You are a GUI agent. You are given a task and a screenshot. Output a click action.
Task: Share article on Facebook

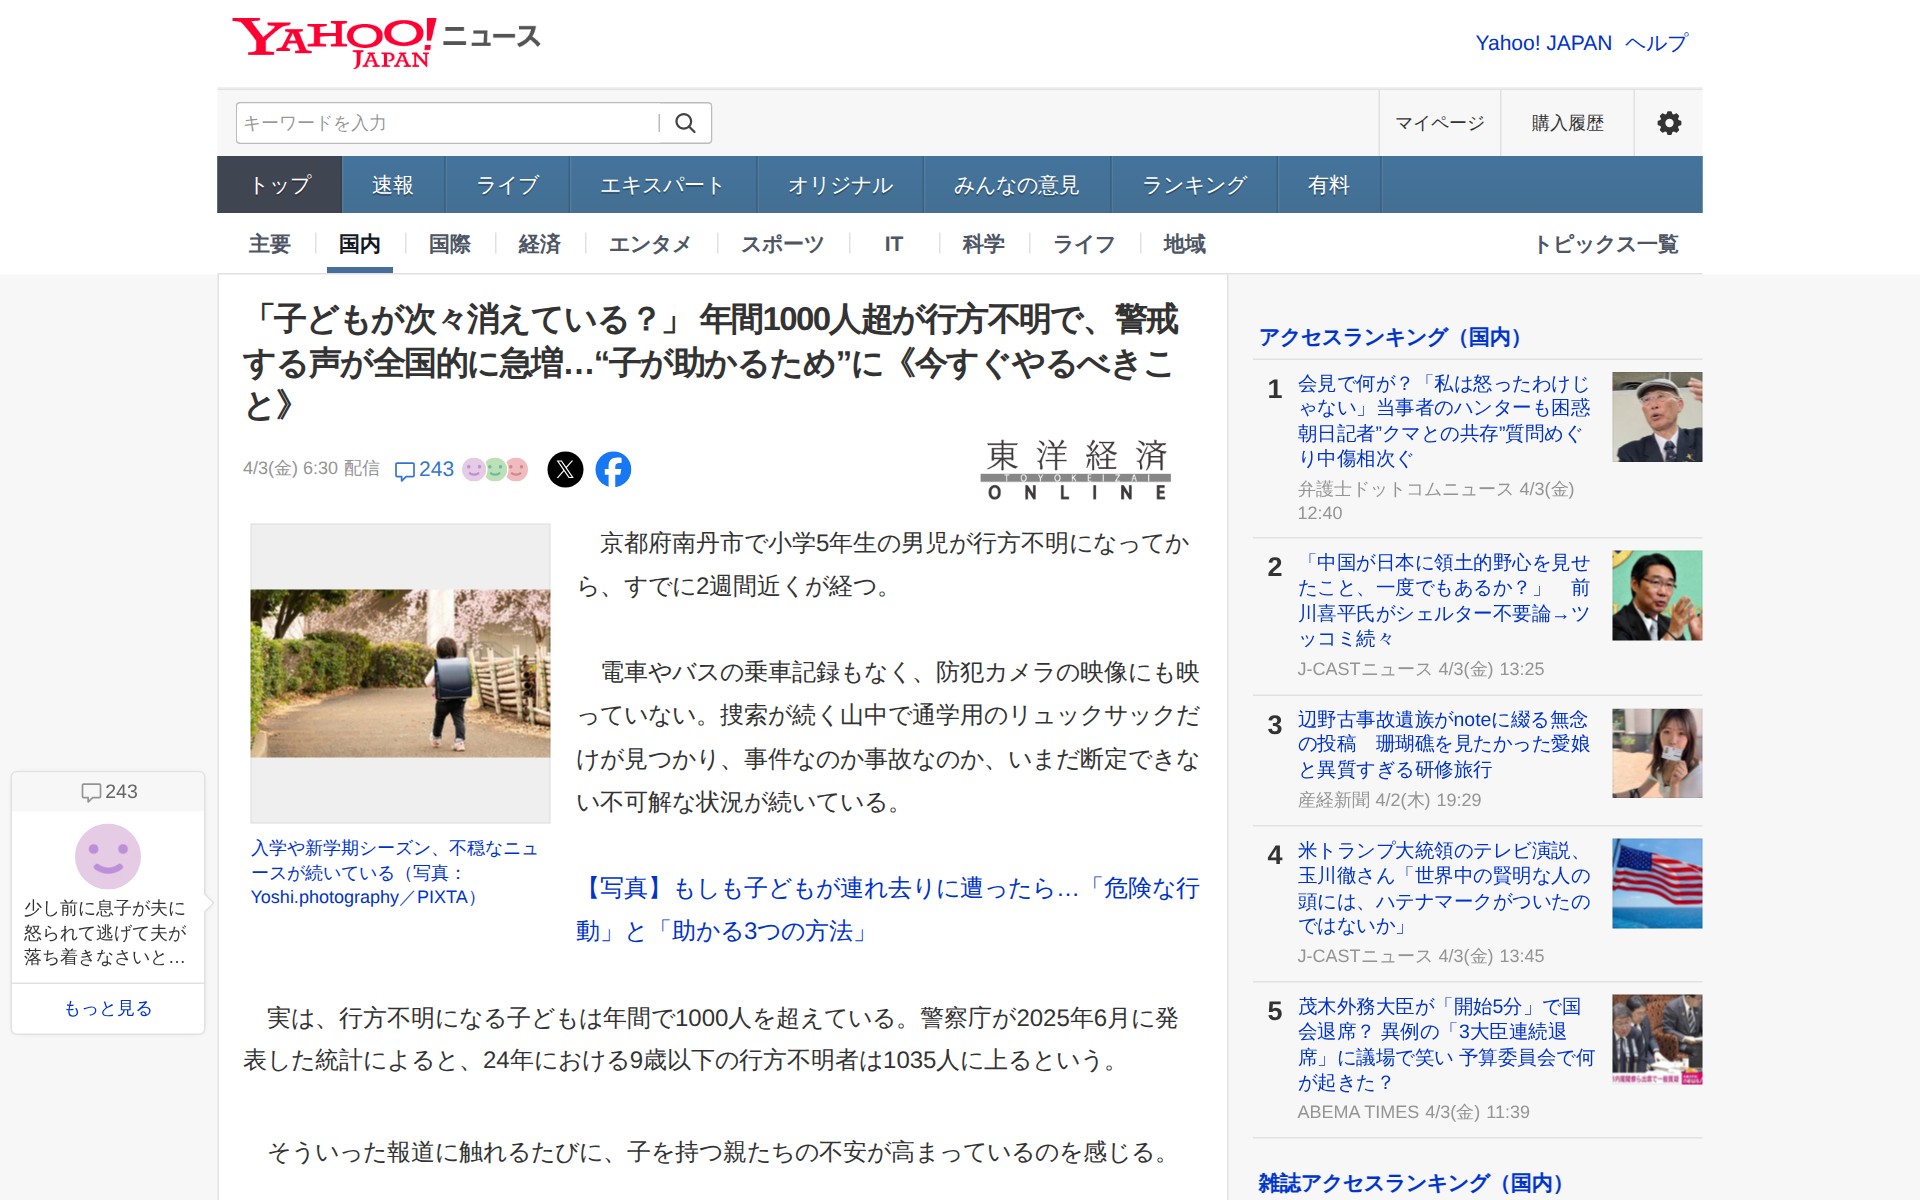613,469
